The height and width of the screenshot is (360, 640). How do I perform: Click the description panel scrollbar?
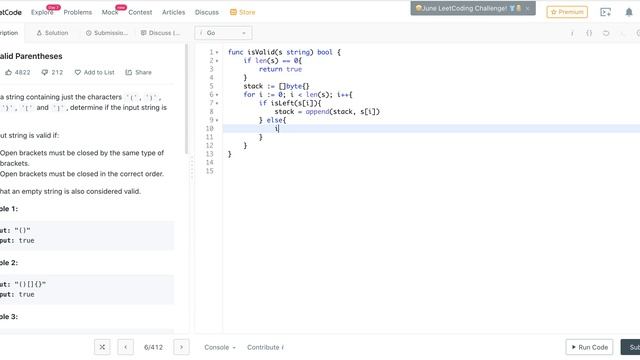(187, 99)
